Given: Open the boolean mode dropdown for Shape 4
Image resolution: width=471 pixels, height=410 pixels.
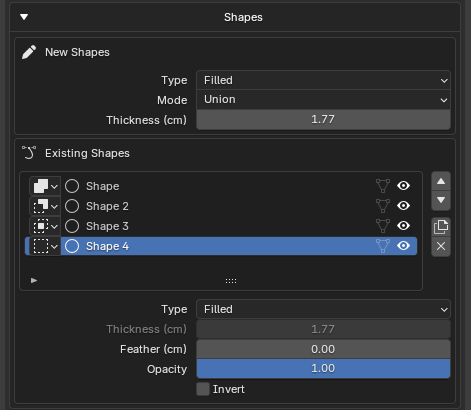Looking at the screenshot, I should [x=45, y=246].
